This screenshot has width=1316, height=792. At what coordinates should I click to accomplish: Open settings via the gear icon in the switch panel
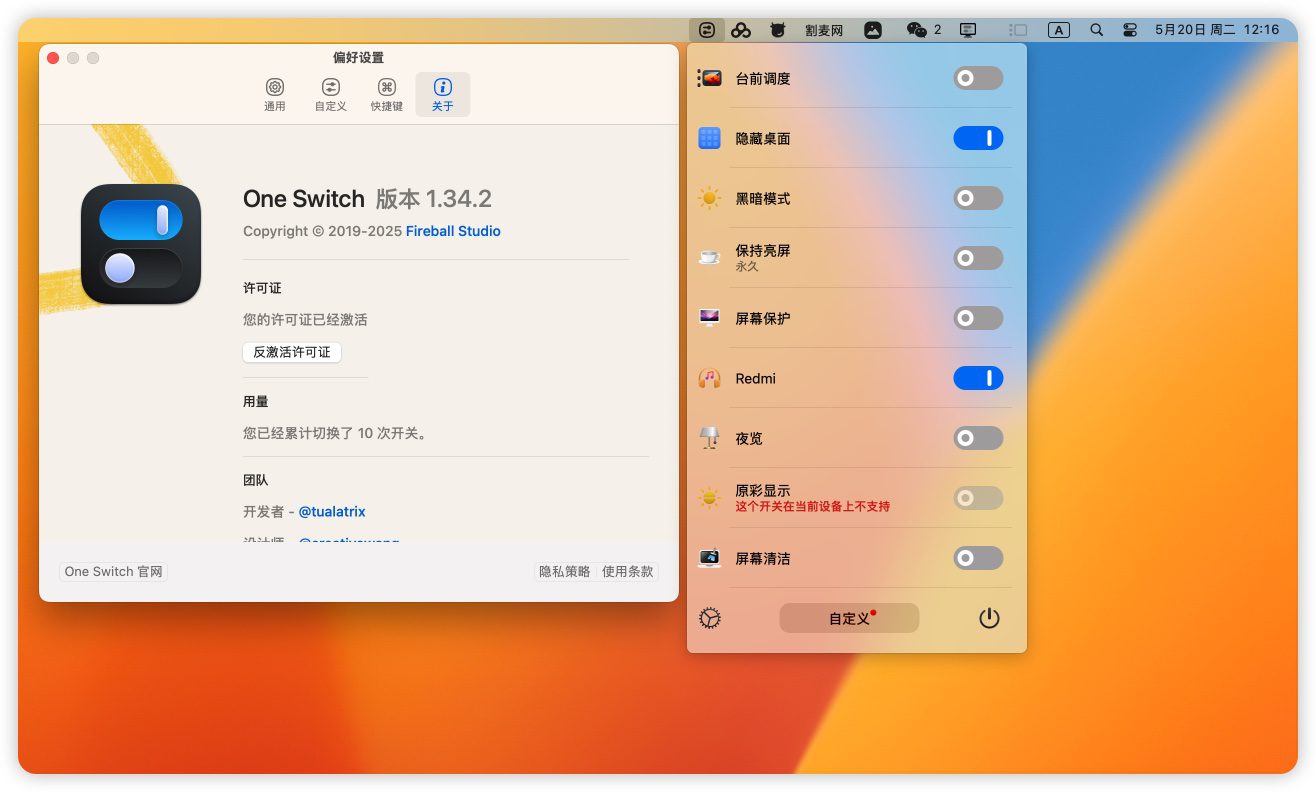coord(710,618)
